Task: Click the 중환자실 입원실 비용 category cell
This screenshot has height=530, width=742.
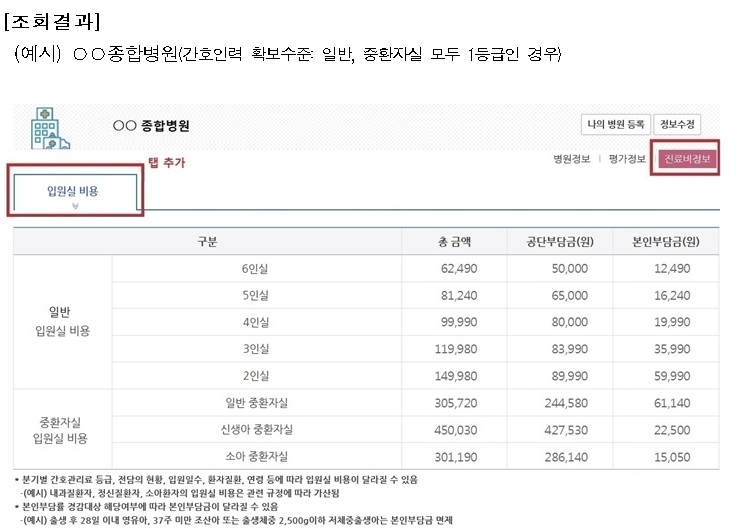Action: [x=62, y=430]
